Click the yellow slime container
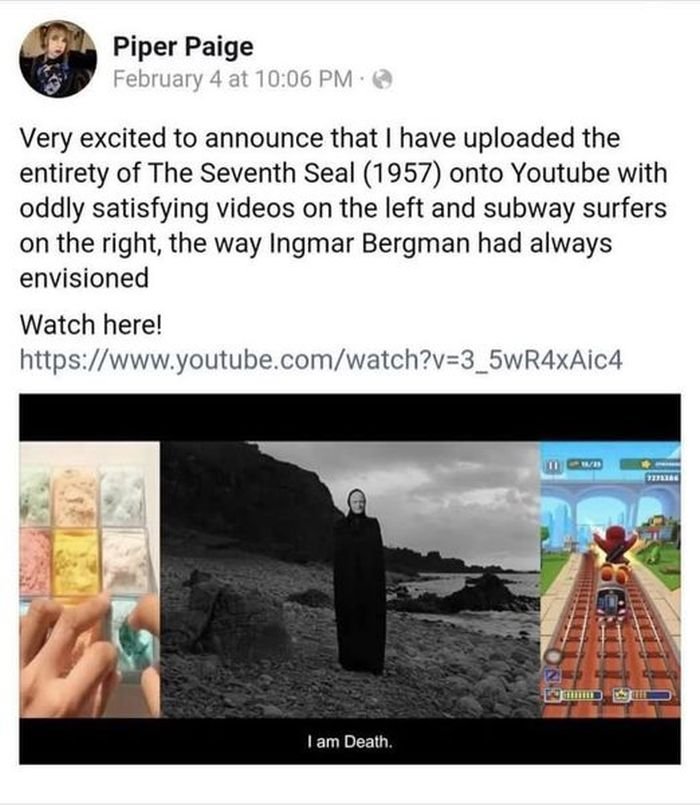Image resolution: width=700 pixels, height=805 pixels. 76,563
